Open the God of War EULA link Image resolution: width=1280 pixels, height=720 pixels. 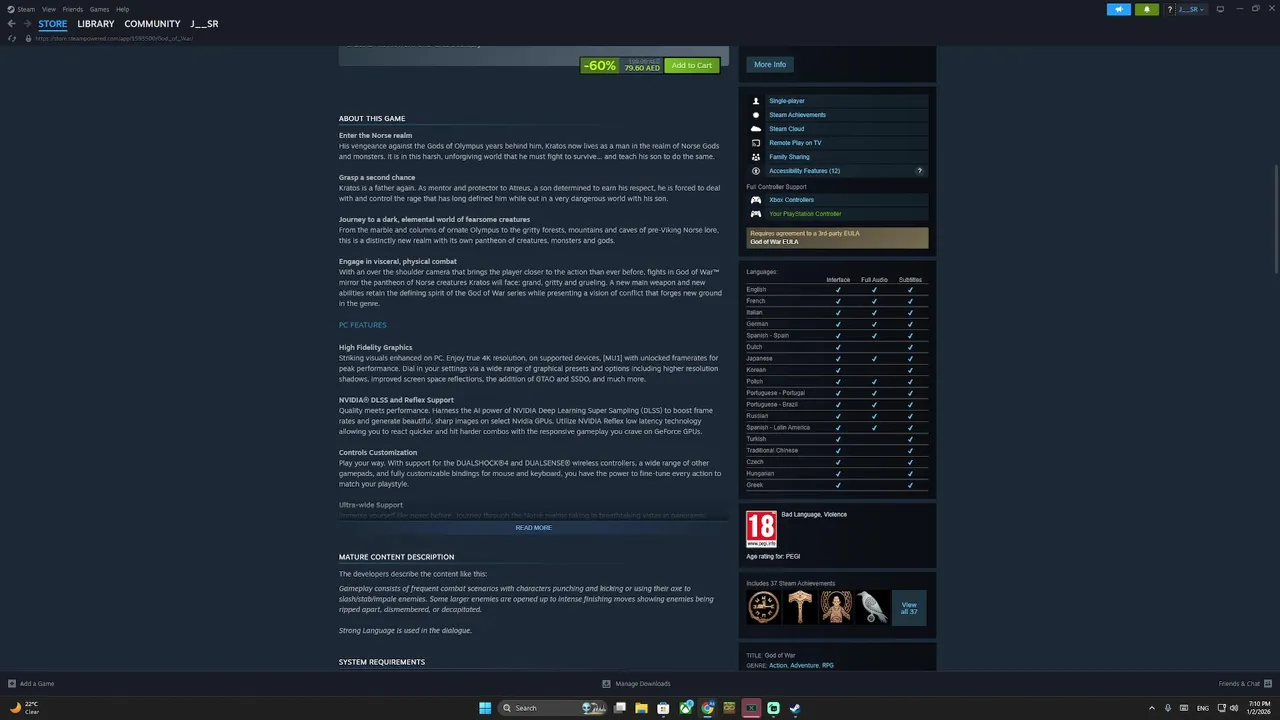tap(774, 242)
